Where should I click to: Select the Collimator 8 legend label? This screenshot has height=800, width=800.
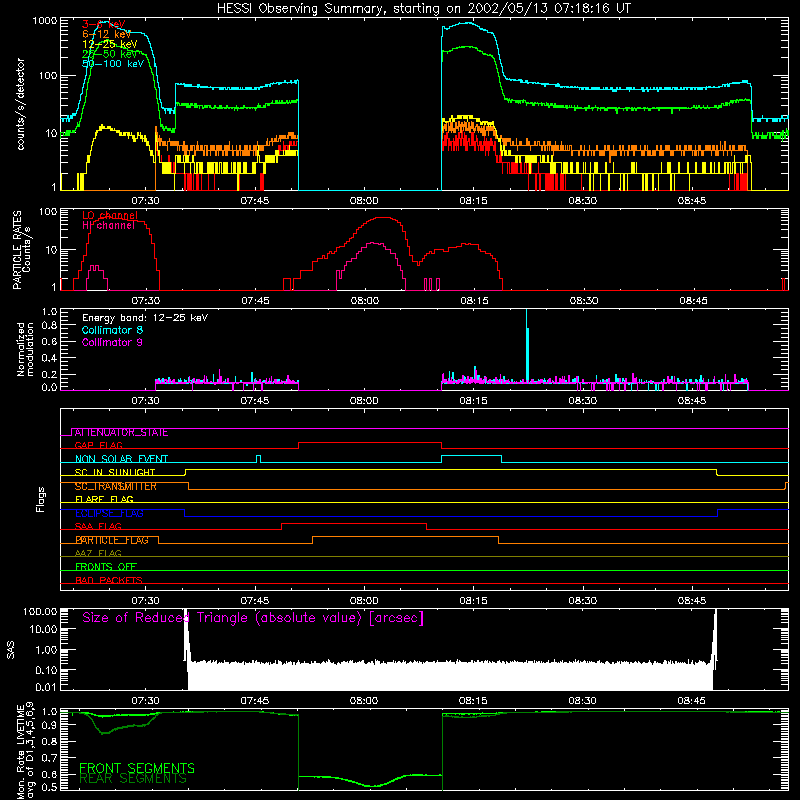112,330
